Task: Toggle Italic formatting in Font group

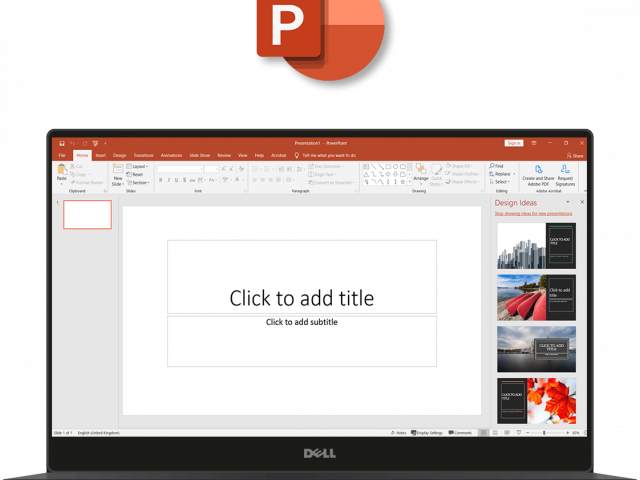Action: click(170, 180)
